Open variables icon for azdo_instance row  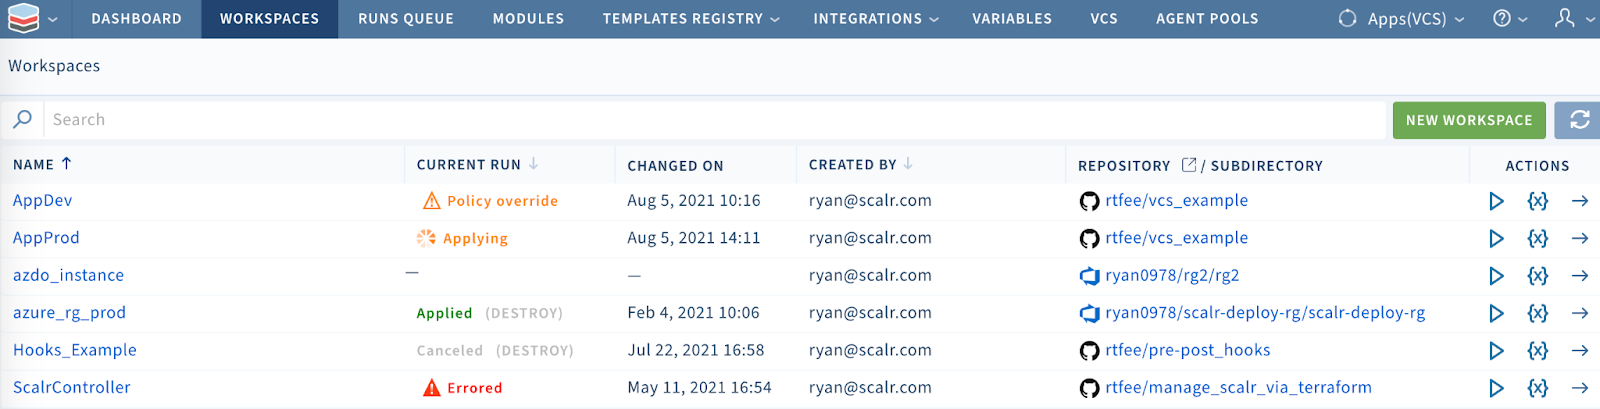point(1538,276)
